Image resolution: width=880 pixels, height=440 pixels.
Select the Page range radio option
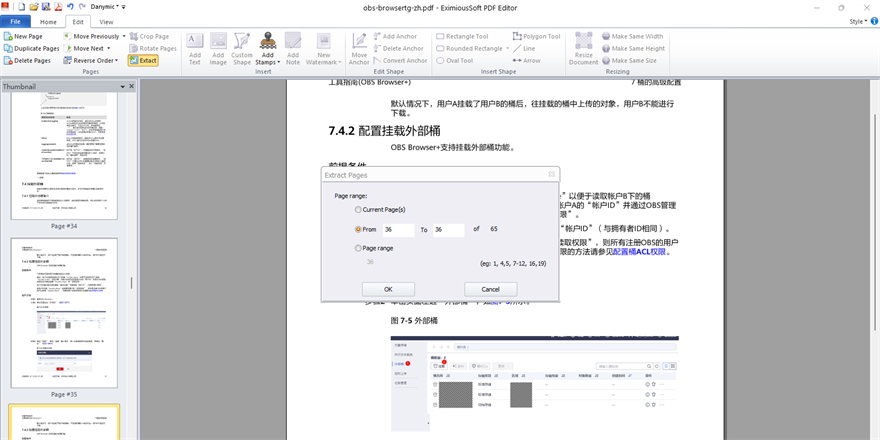[358, 248]
